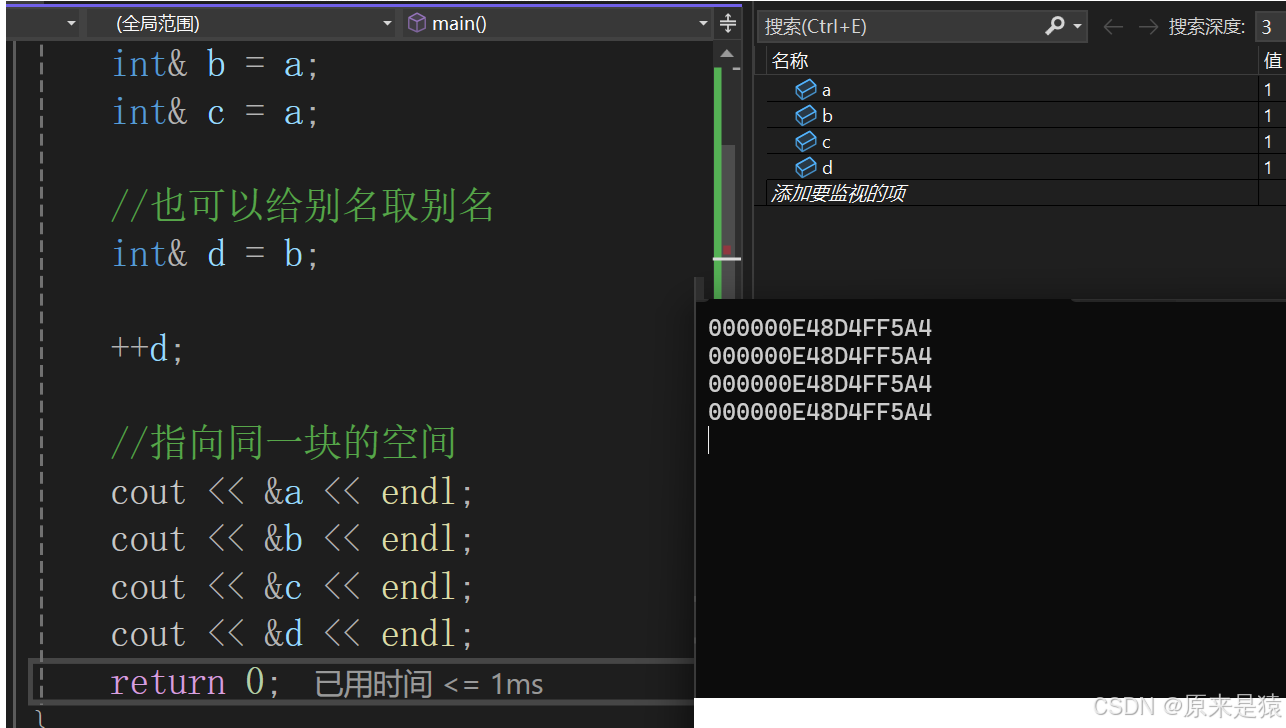Image resolution: width=1286 pixels, height=728 pixels.
Task: Select the variable icon for watch item d
Action: 806,167
